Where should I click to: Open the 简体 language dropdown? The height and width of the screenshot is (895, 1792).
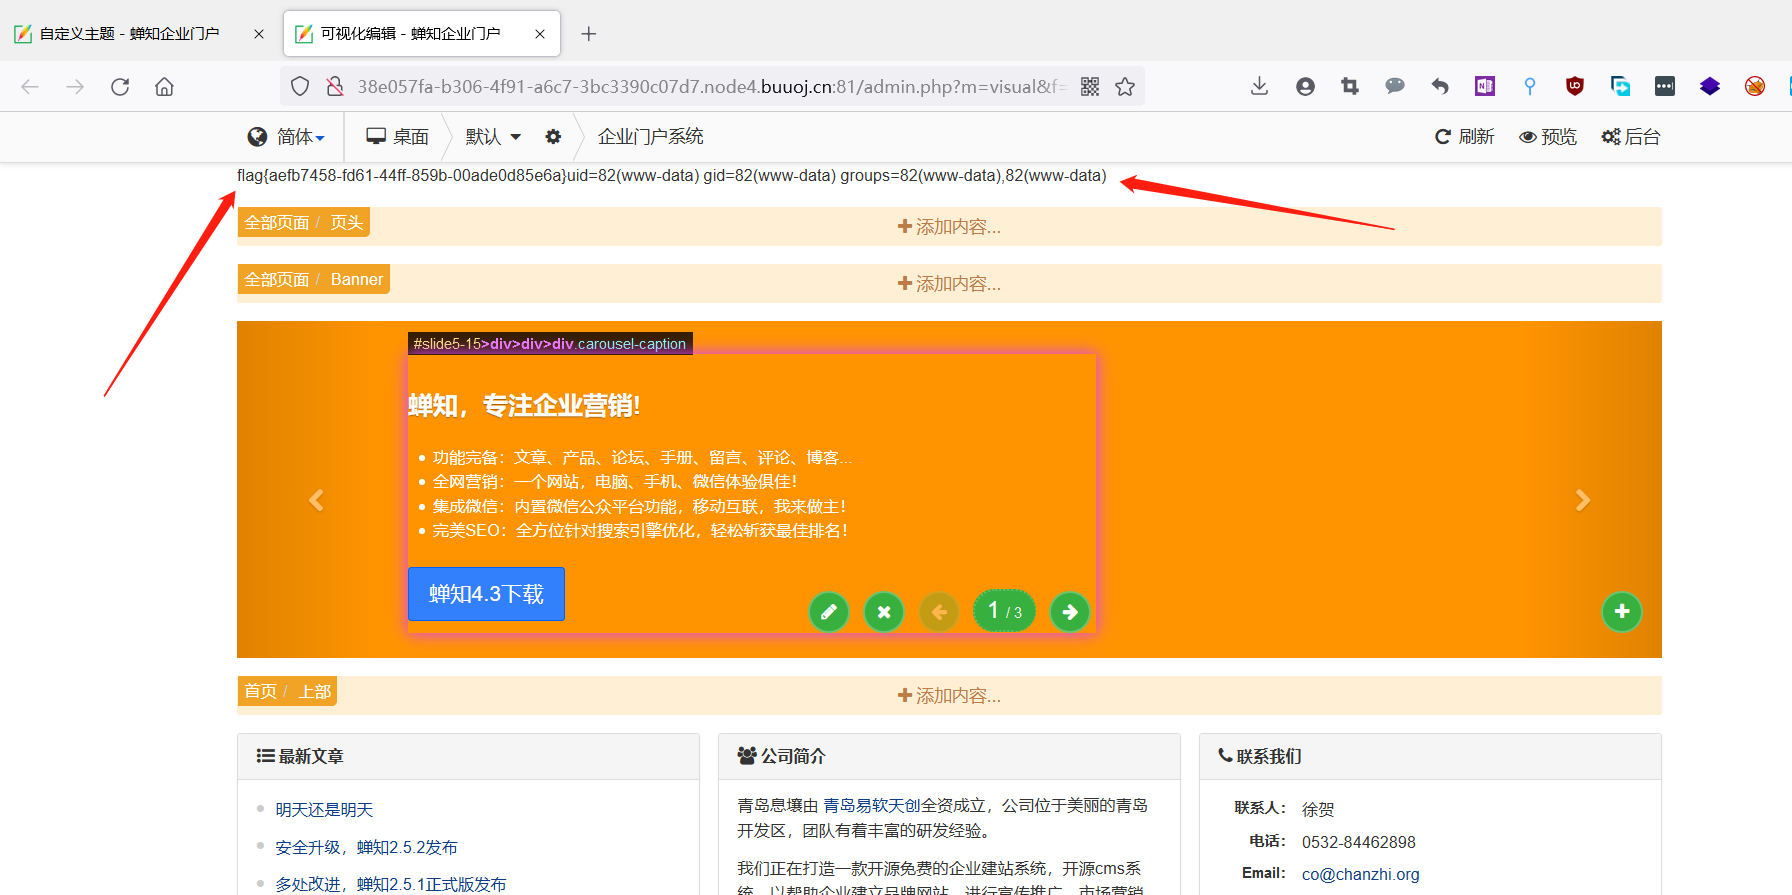pos(287,137)
